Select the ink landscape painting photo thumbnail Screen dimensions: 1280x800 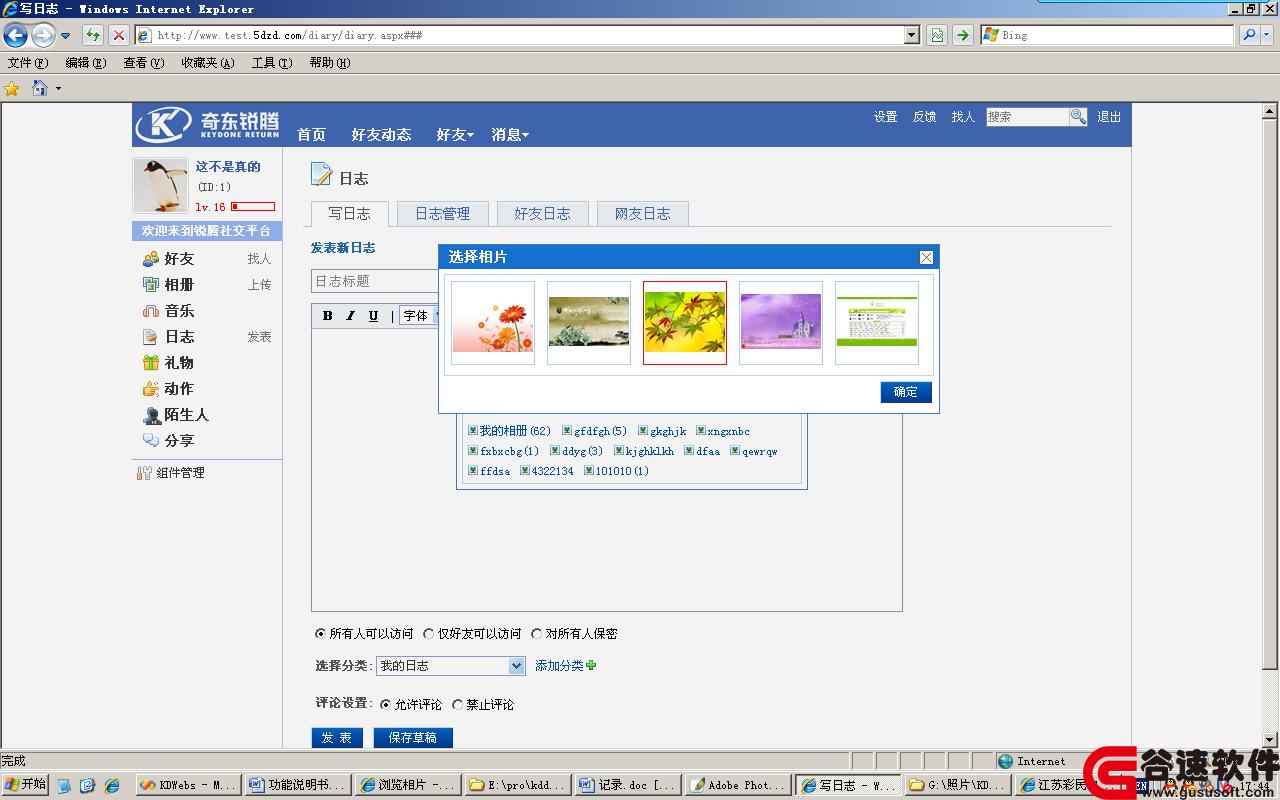(x=589, y=323)
